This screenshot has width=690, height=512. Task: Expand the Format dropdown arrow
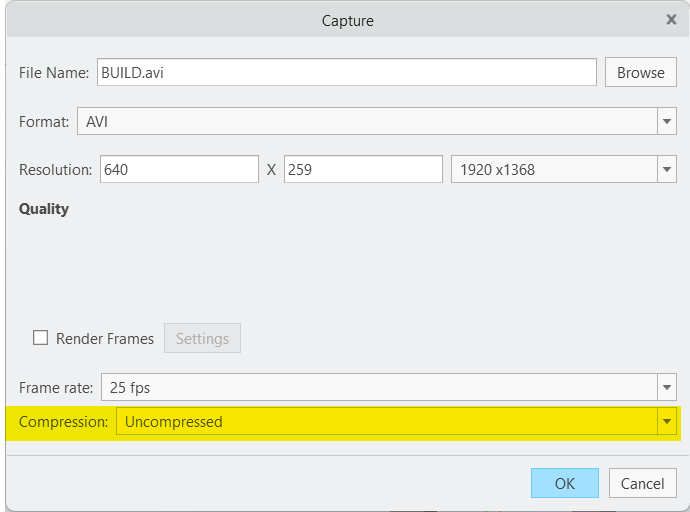tap(667, 122)
